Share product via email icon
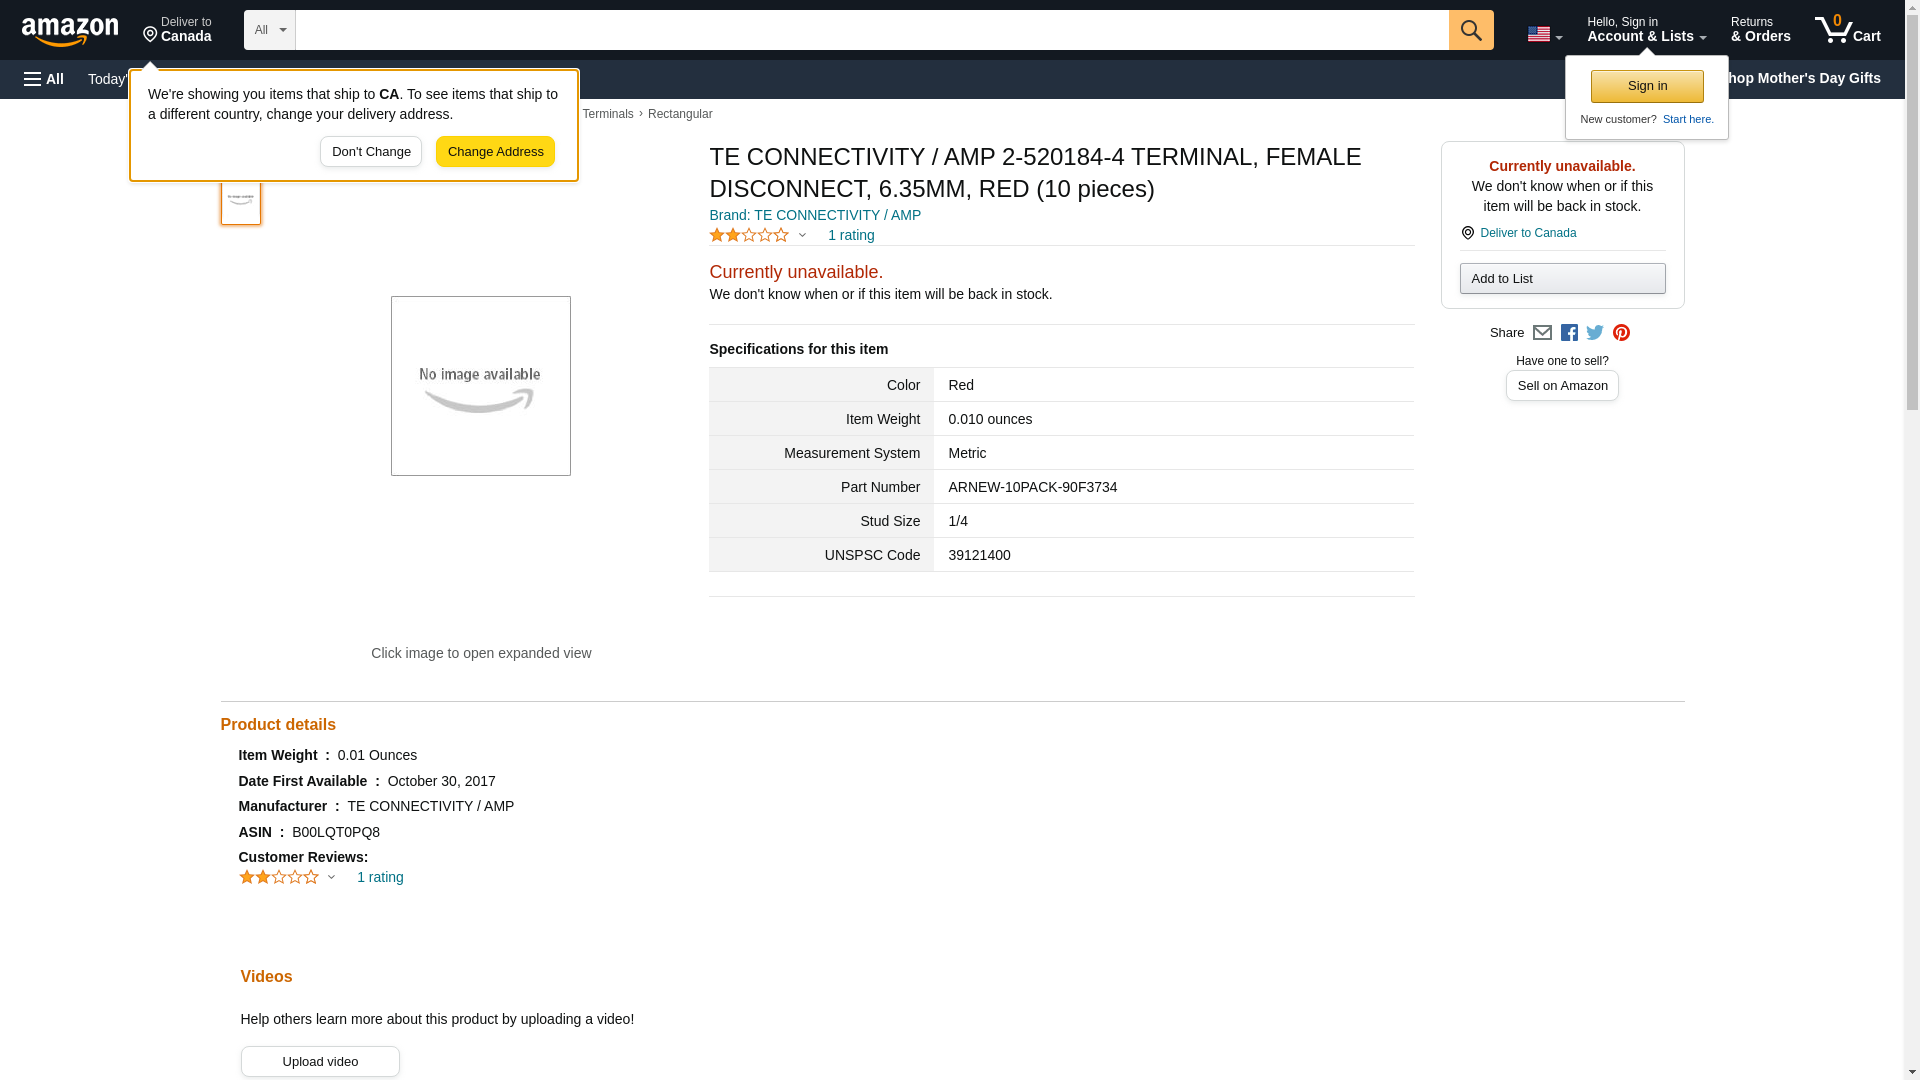 [x=1542, y=333]
